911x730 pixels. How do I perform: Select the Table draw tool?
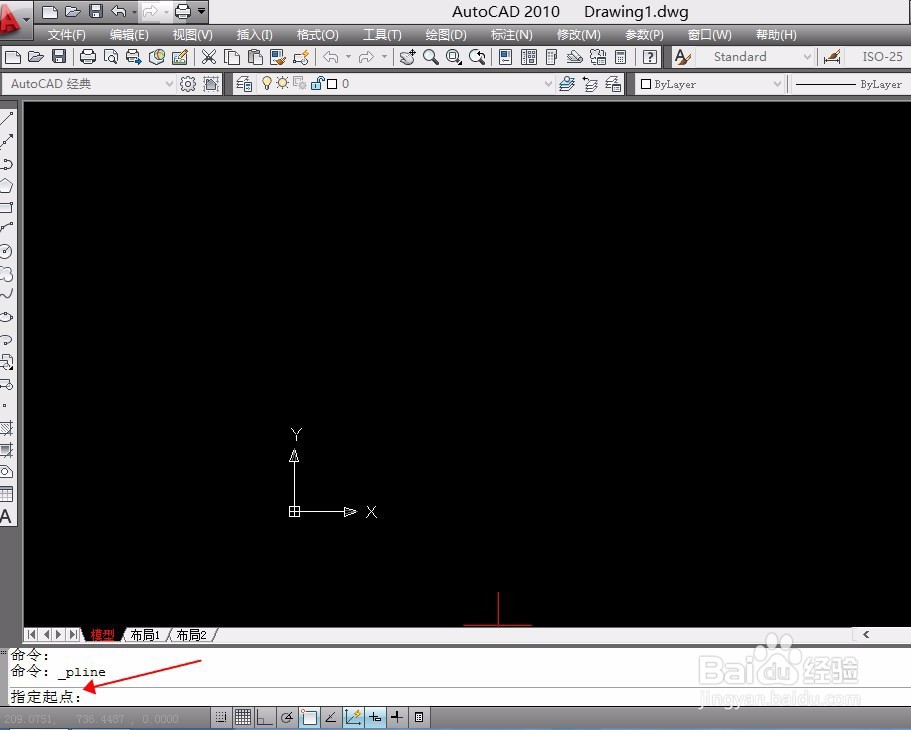[x=6, y=494]
